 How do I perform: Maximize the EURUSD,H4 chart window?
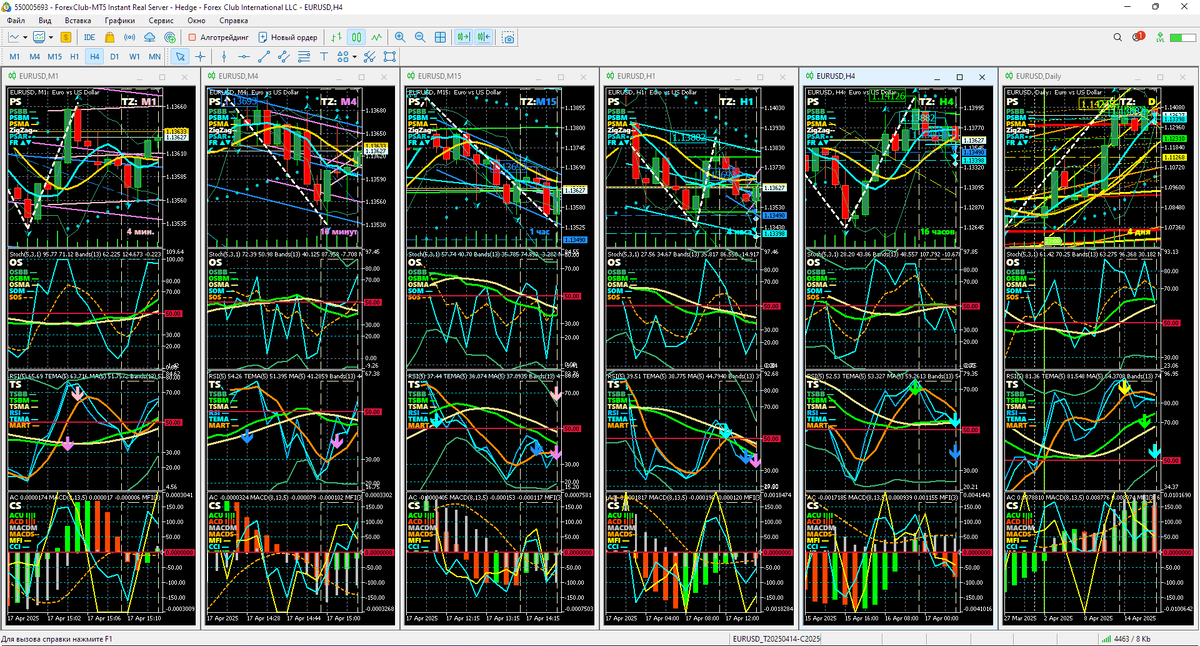pos(959,76)
